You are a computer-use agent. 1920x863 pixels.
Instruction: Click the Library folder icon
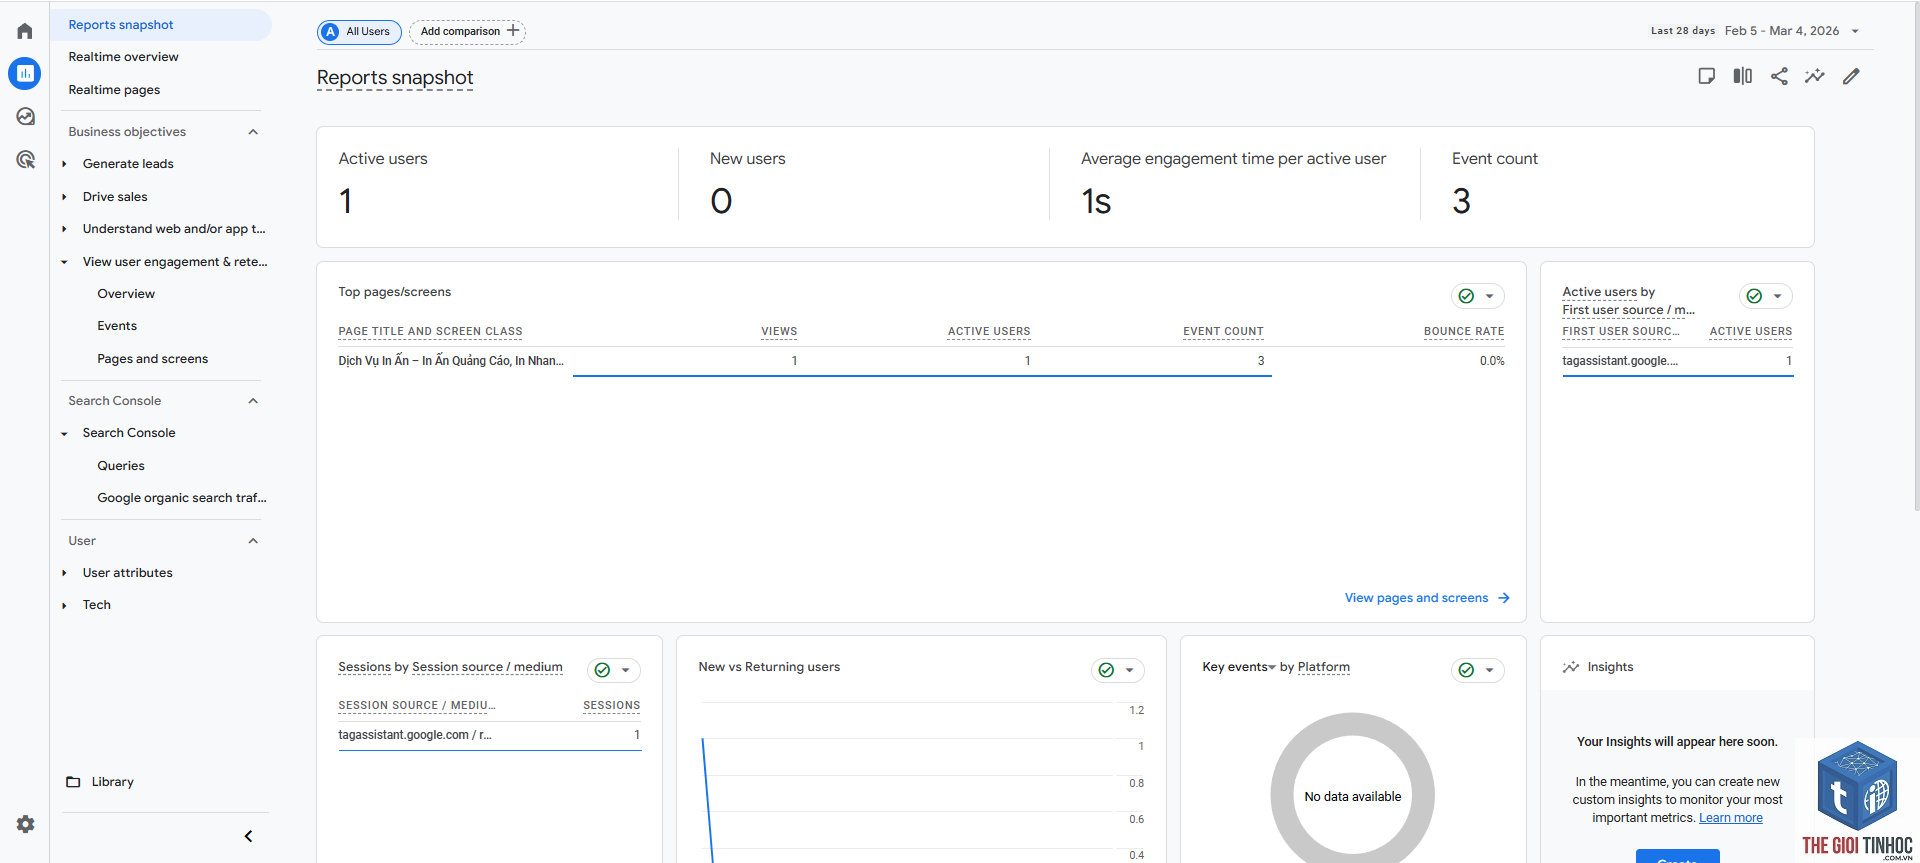coord(73,782)
